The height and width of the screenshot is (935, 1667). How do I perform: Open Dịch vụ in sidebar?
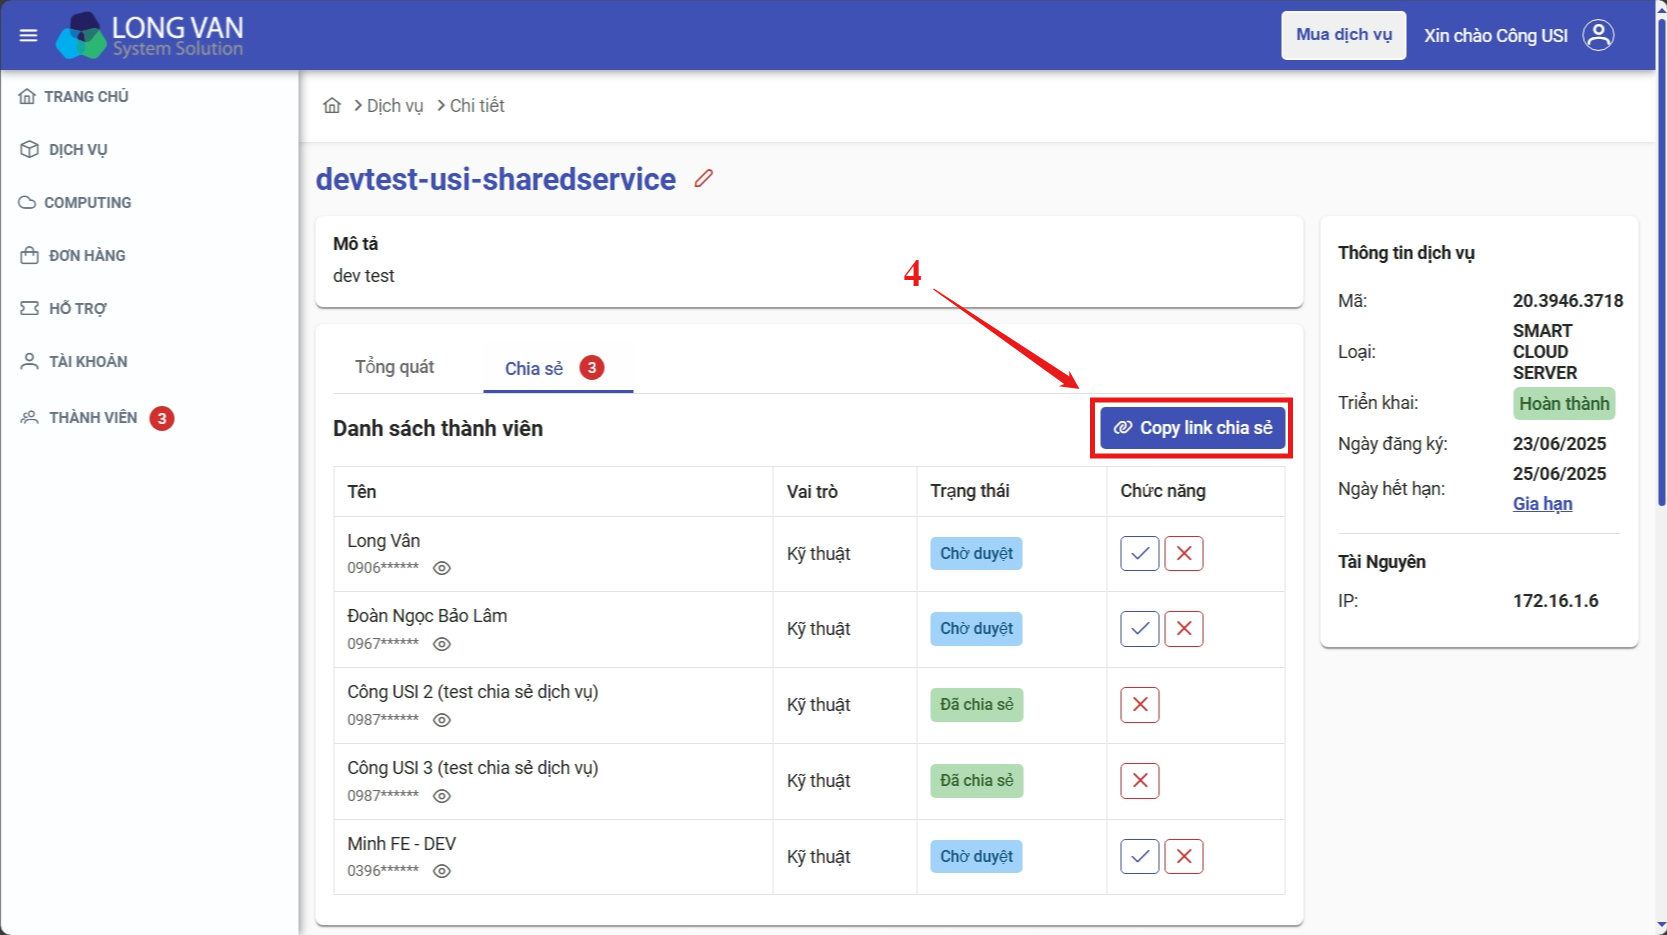64,150
